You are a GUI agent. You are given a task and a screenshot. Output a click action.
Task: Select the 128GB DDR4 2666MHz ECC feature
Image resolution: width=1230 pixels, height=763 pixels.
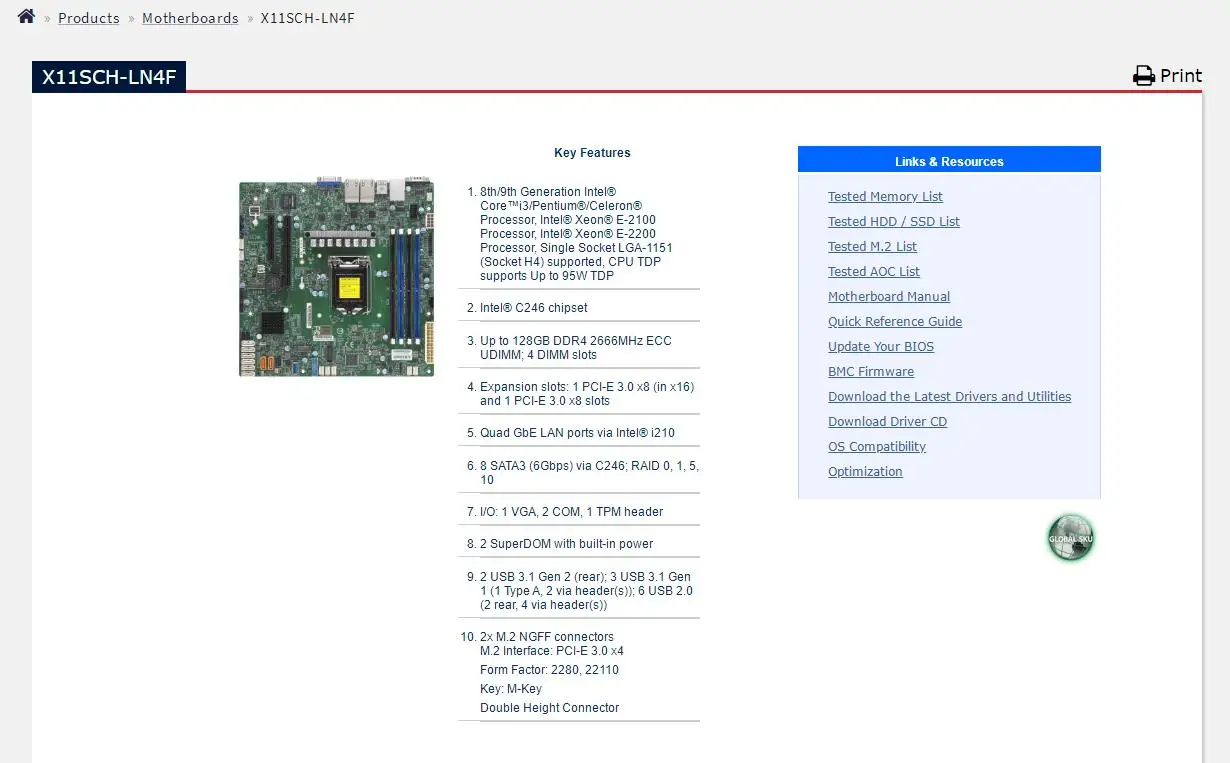576,348
